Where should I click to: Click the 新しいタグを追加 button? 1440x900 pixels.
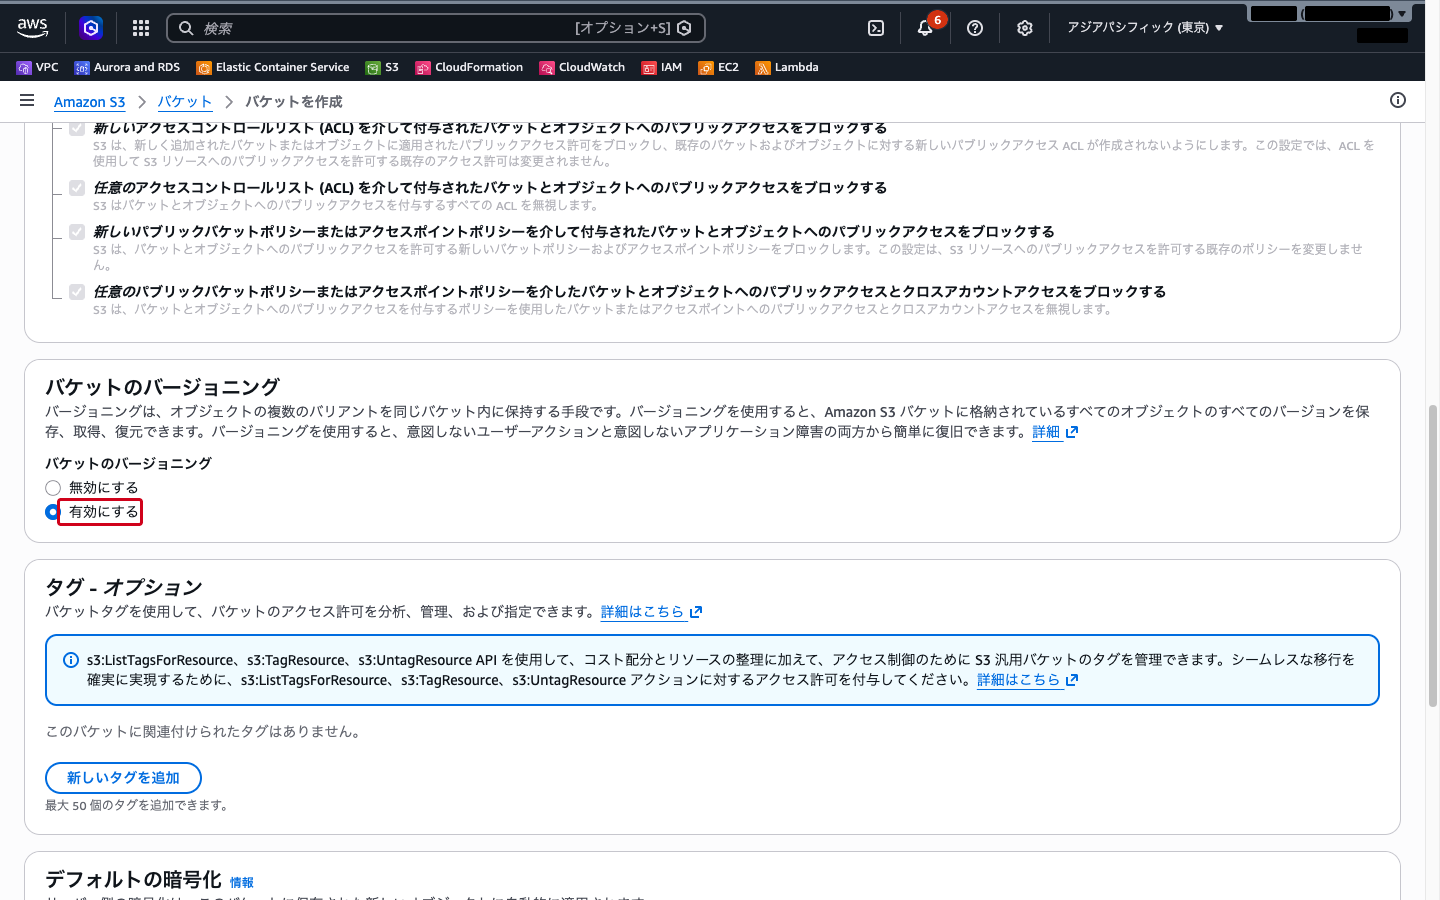123,778
